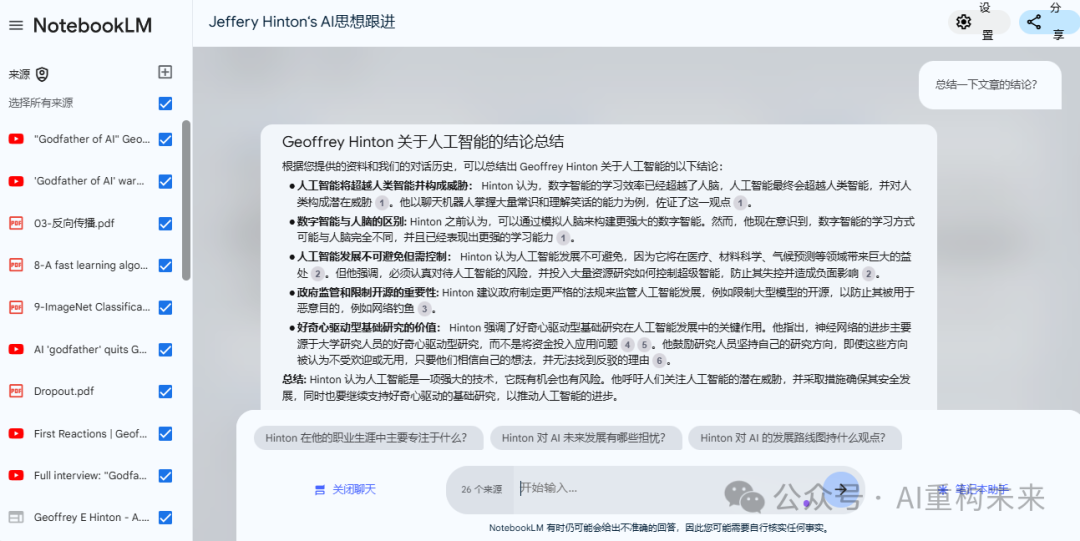Screen dimensions: 1080x541
Task: Click suggestion Hinton 对 AI 未来发展有哪些担忧?
Action: pyautogui.click(x=586, y=438)
